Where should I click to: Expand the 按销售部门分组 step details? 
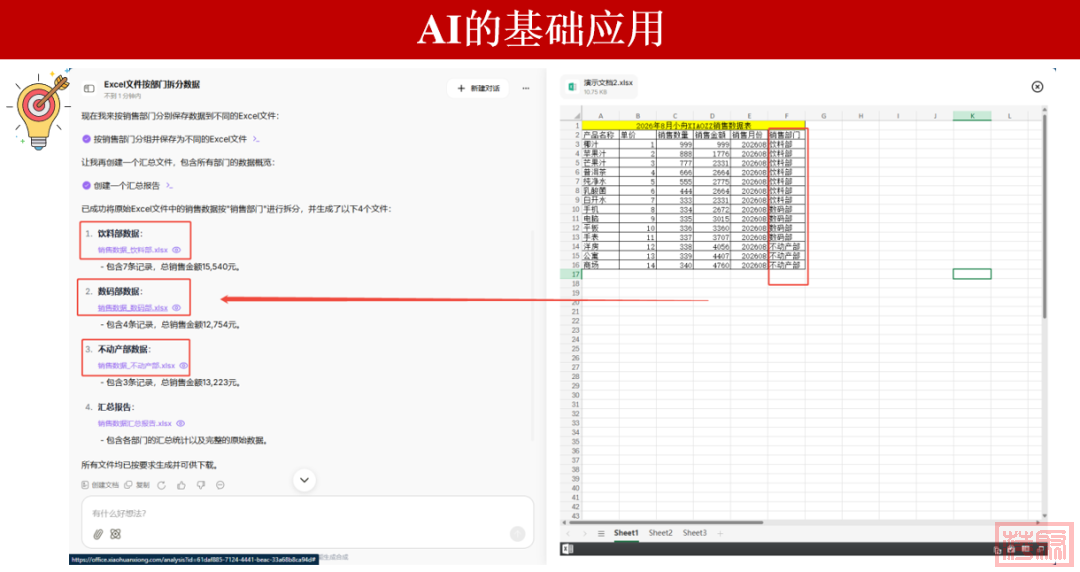pyautogui.click(x=256, y=139)
